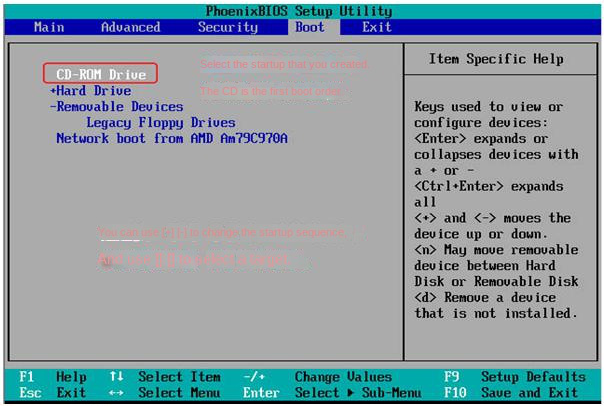Select the Boot tab
Screen dimensions: 604x406
310,27
